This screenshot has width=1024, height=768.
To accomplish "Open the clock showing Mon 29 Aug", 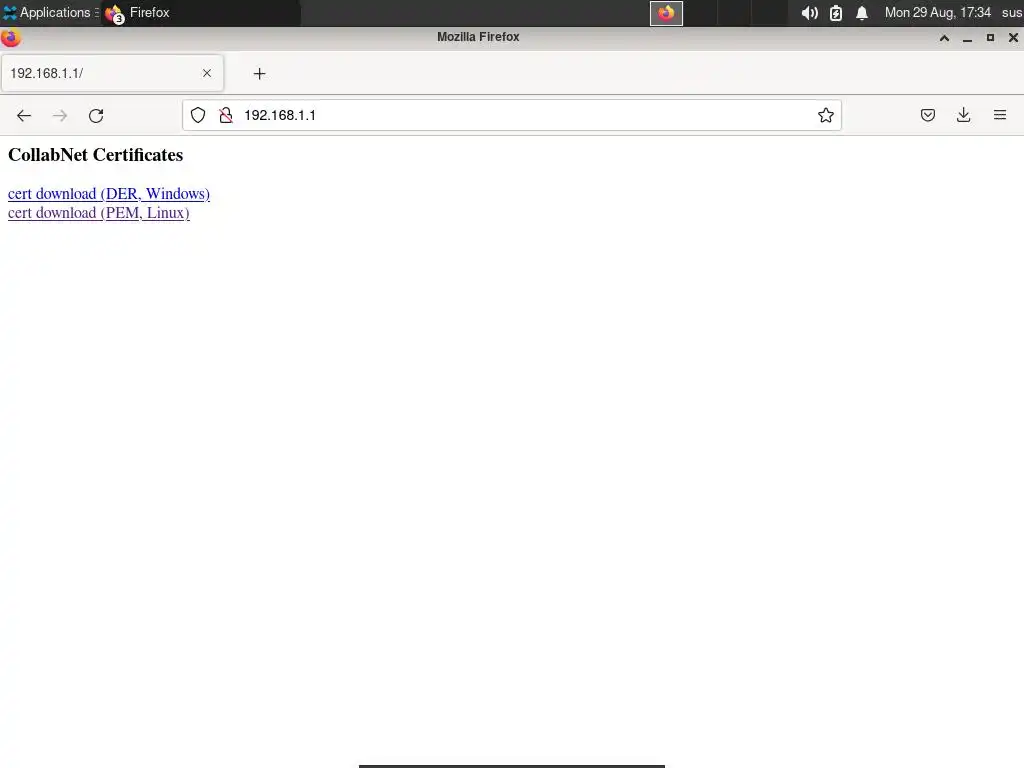I will (x=938, y=12).
